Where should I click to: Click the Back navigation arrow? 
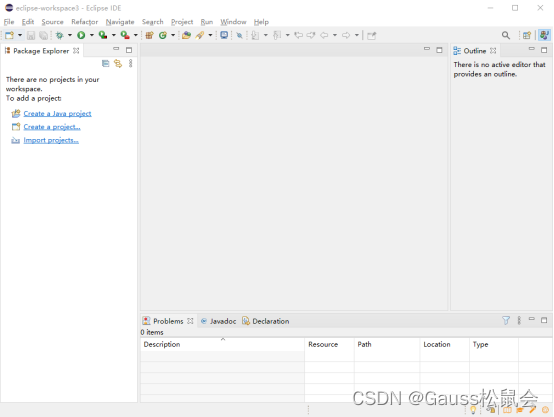tap(324, 35)
